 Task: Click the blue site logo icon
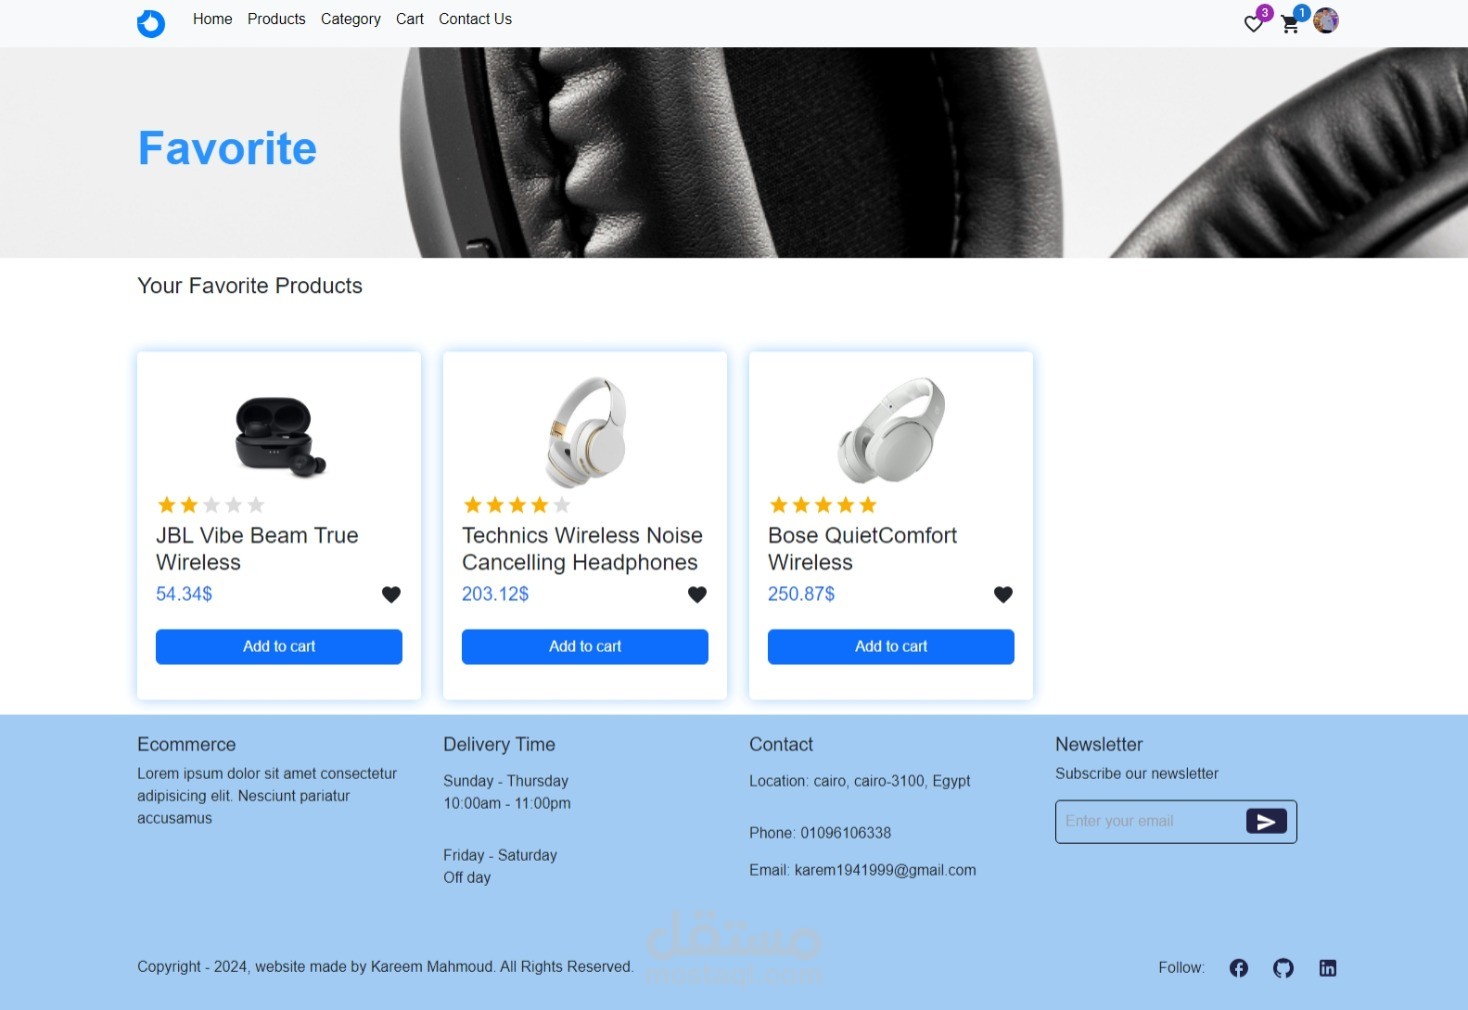[x=151, y=23]
